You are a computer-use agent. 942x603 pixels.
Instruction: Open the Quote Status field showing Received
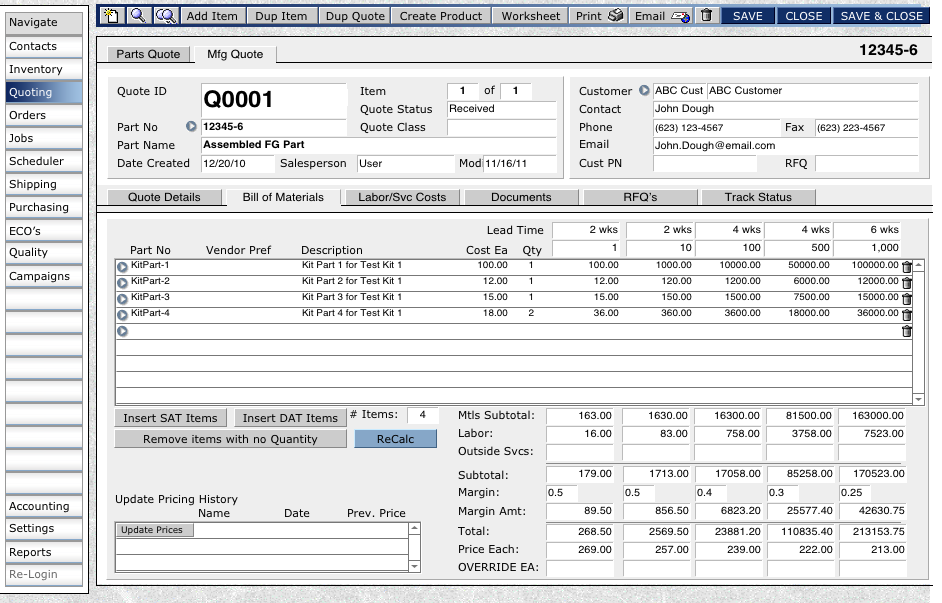pyautogui.click(x=500, y=109)
